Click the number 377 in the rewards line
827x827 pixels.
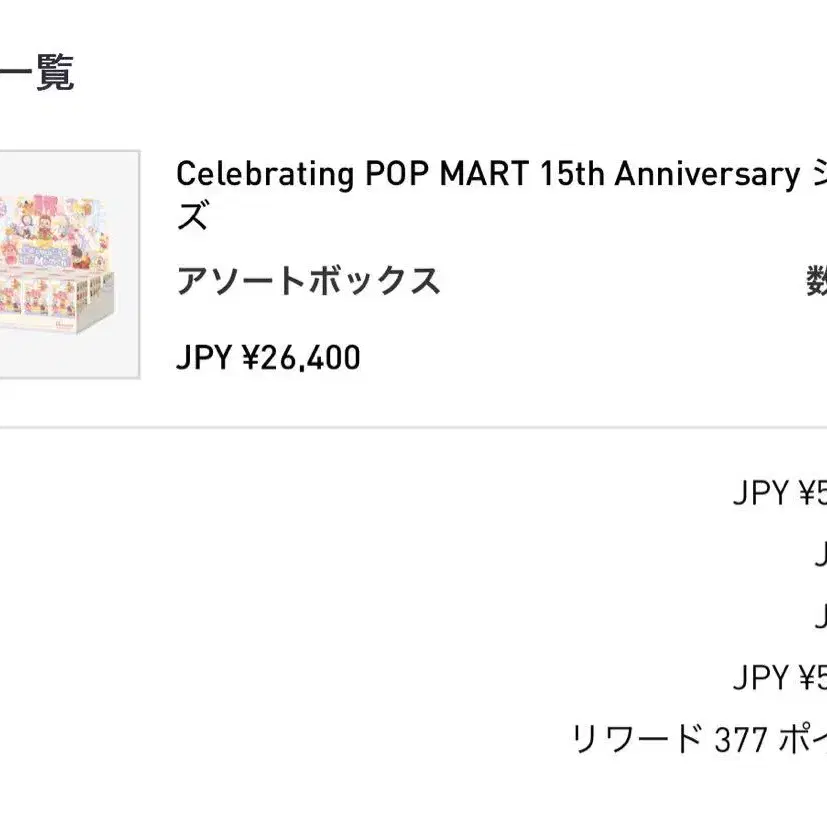click(x=741, y=740)
